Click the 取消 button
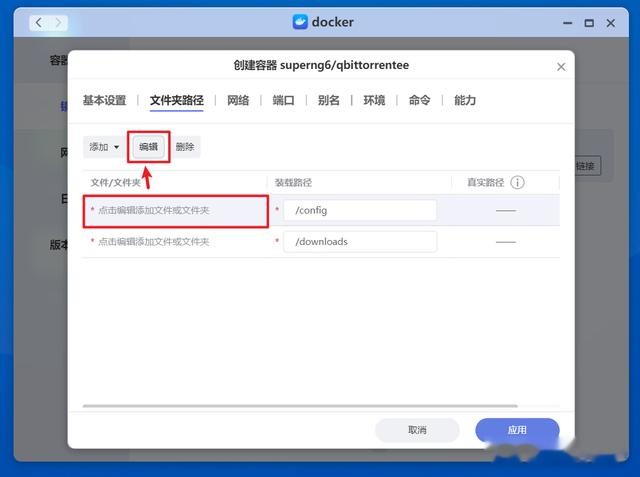The height and width of the screenshot is (477, 640). (417, 430)
